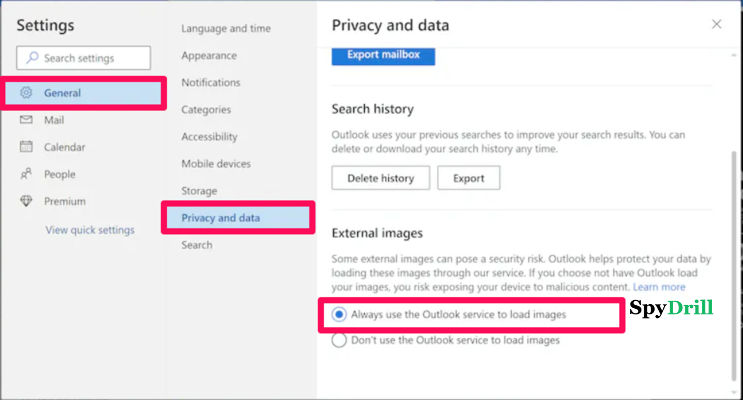Click the Delete history button
743x400 pixels.
coord(381,178)
